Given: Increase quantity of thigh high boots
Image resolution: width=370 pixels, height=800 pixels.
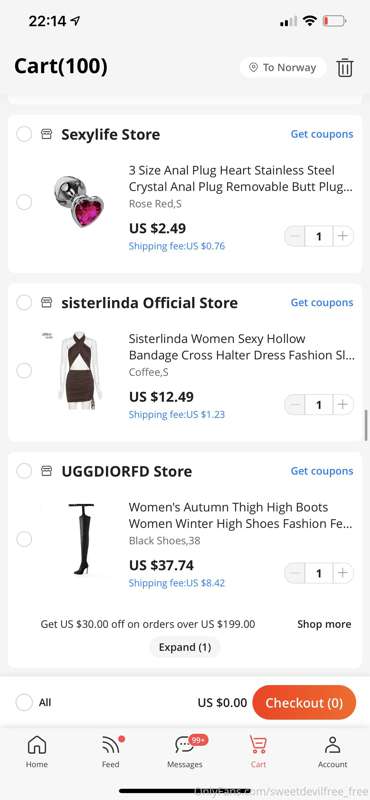Looking at the screenshot, I should pyautogui.click(x=343, y=573).
